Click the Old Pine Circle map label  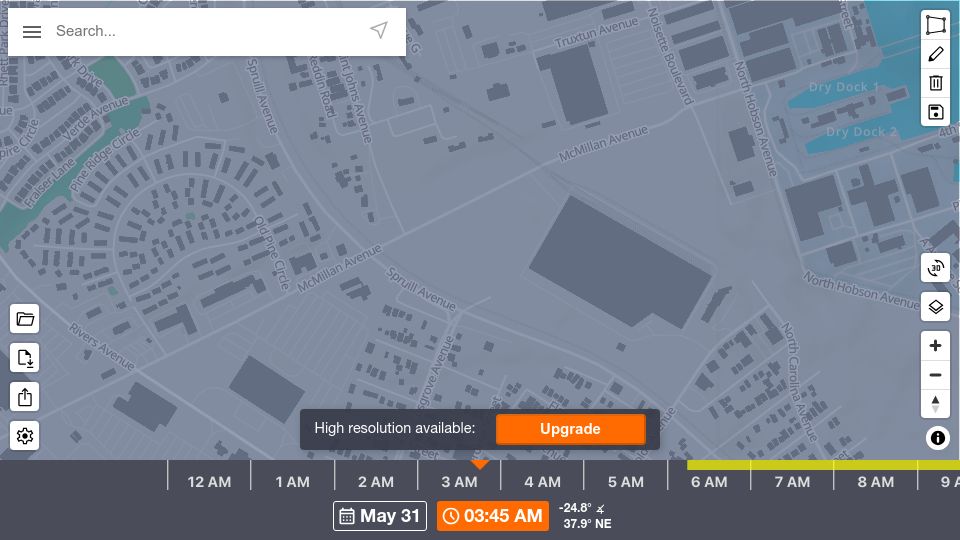tap(271, 252)
